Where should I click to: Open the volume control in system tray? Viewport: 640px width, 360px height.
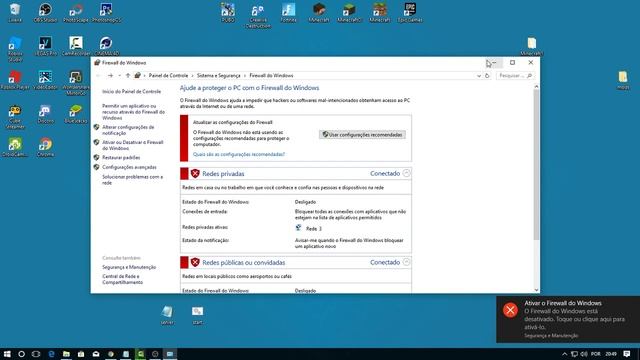[584, 354]
